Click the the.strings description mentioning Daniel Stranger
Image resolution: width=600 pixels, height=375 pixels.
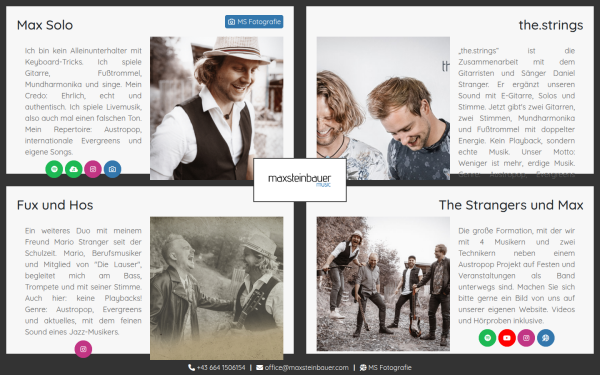click(x=517, y=112)
